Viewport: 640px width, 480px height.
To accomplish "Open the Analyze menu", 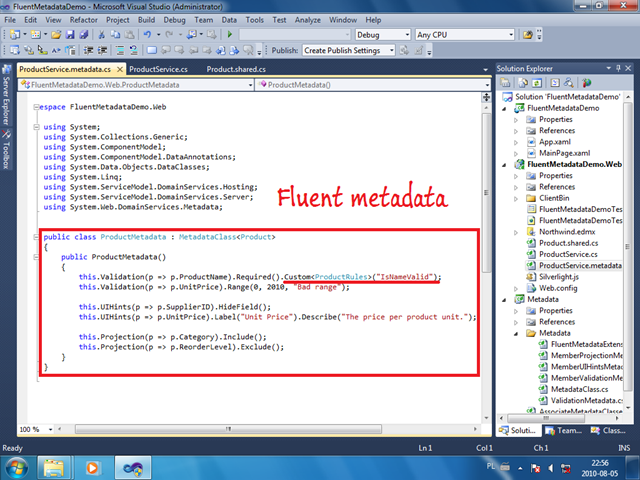I will 308,20.
